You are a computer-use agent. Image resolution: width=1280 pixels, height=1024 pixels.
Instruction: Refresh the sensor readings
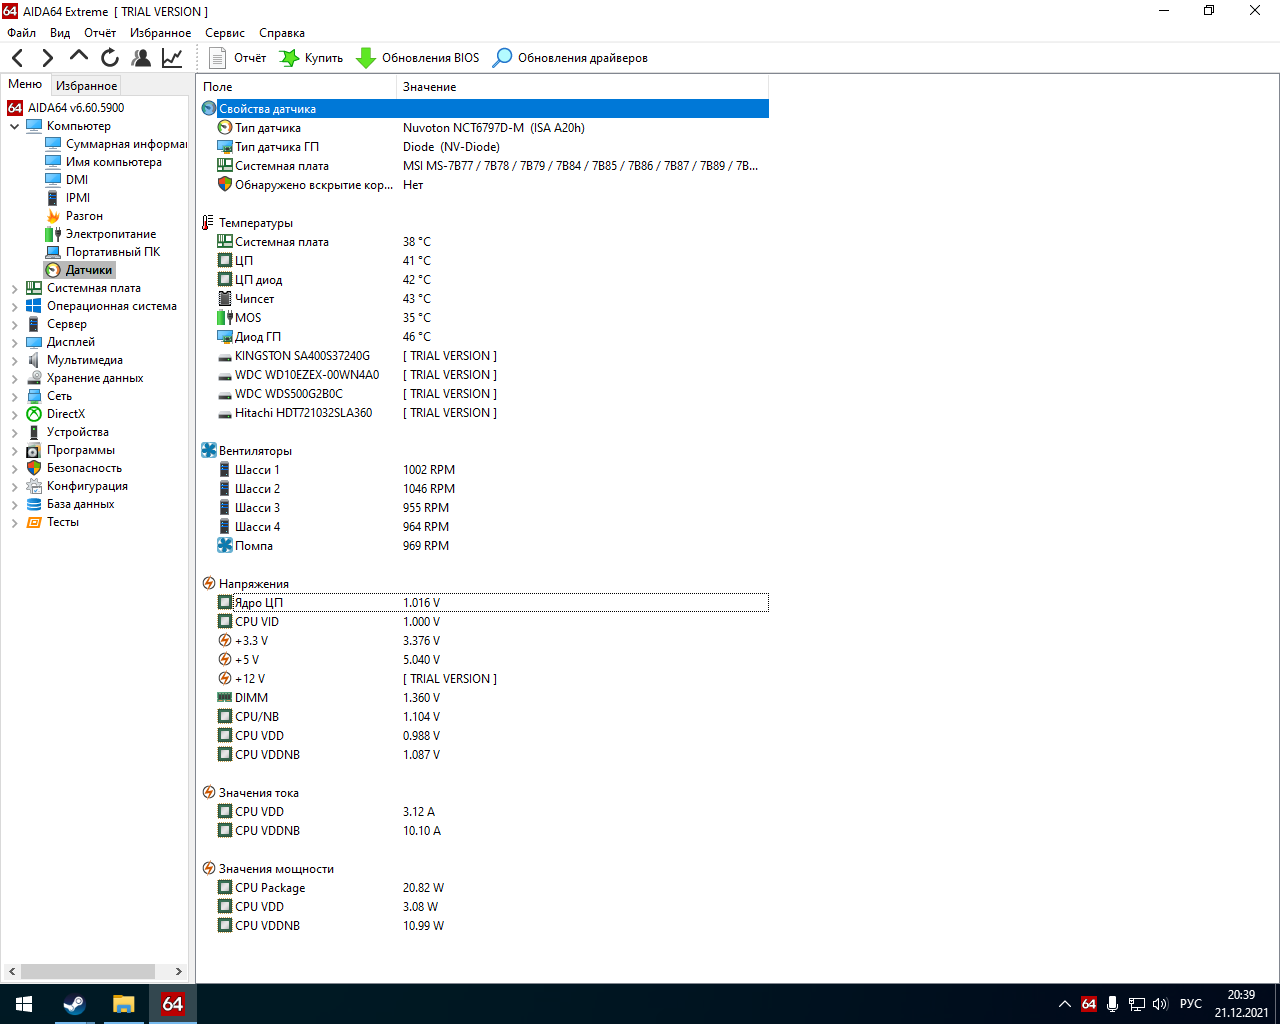[110, 58]
